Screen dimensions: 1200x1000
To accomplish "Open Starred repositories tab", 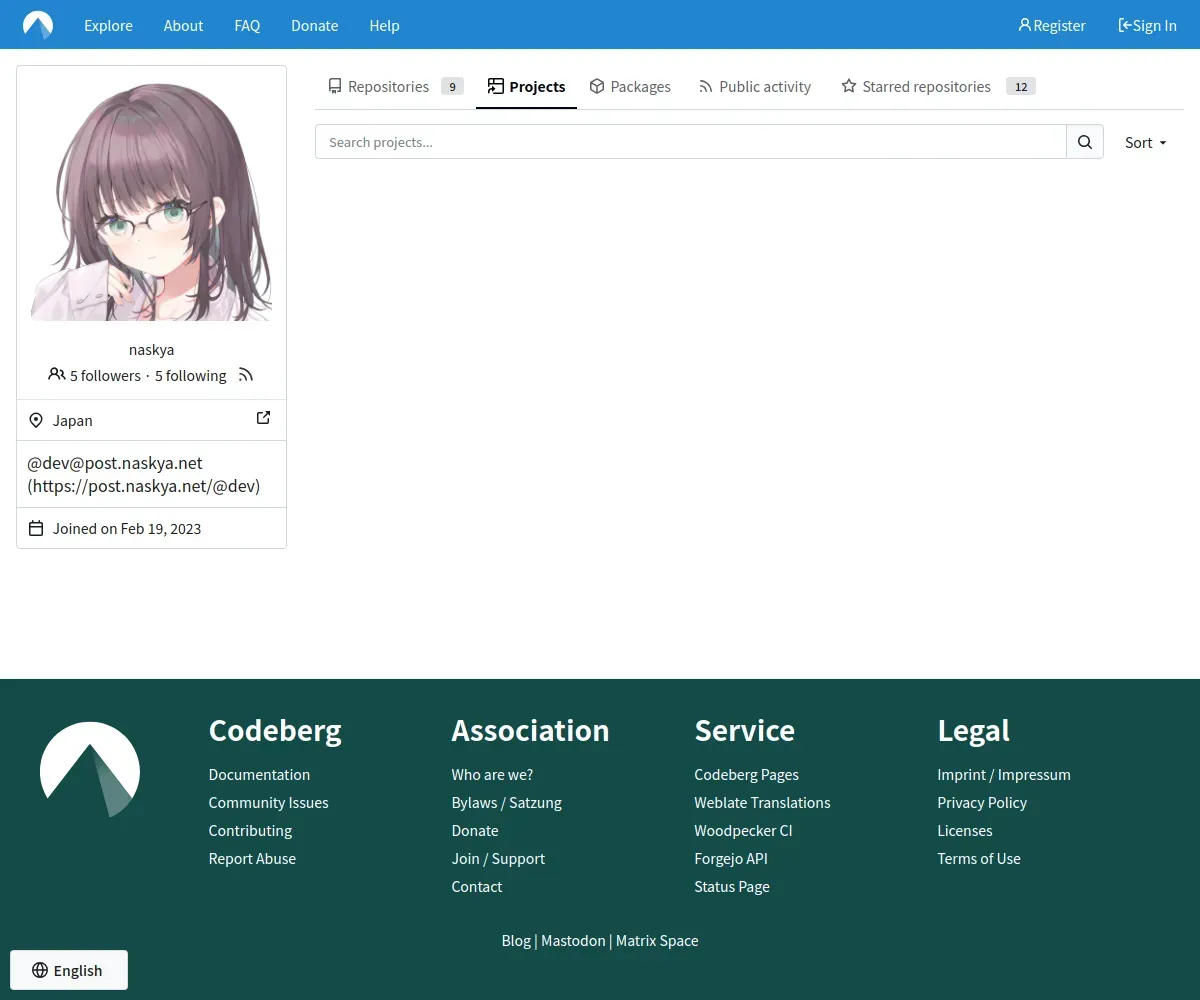I will [938, 87].
